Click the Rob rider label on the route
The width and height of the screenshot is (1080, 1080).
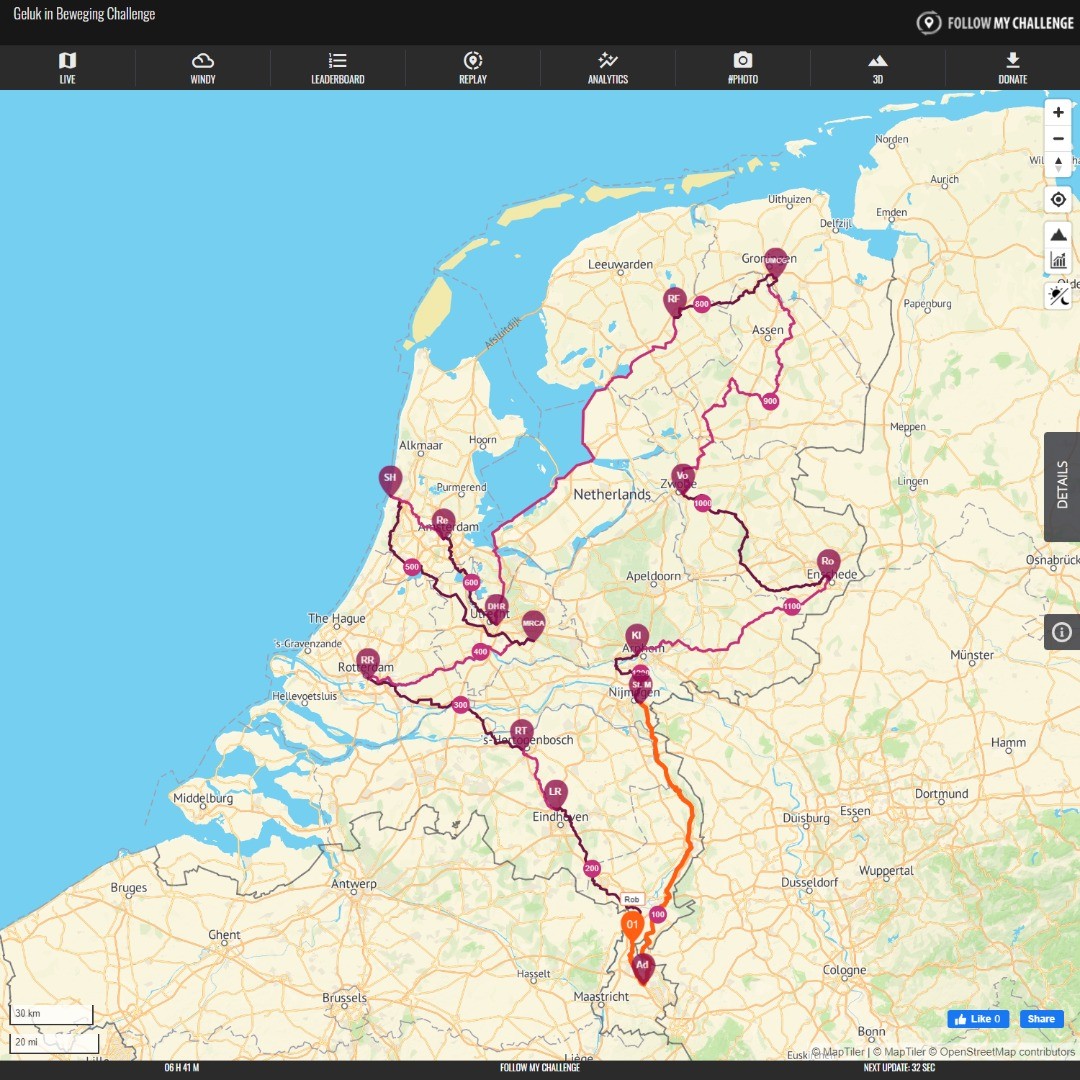coord(632,899)
